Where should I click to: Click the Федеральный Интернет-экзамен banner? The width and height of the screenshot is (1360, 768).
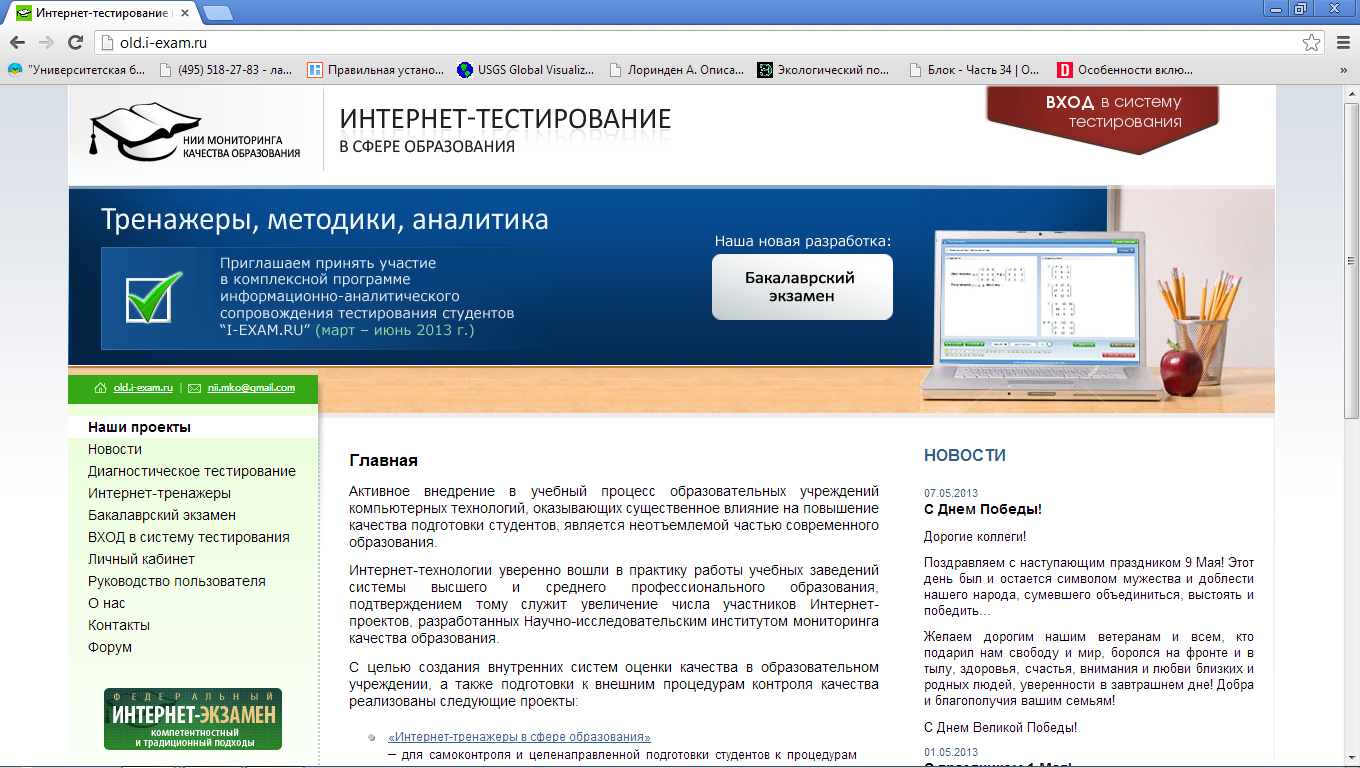pos(193,719)
